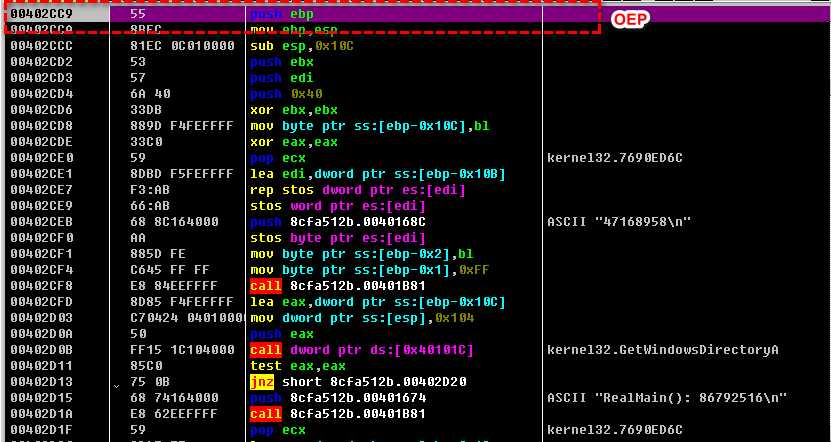Click hex bytes '81EC 0C010000'
This screenshot has width=831, height=442.
(182, 46)
